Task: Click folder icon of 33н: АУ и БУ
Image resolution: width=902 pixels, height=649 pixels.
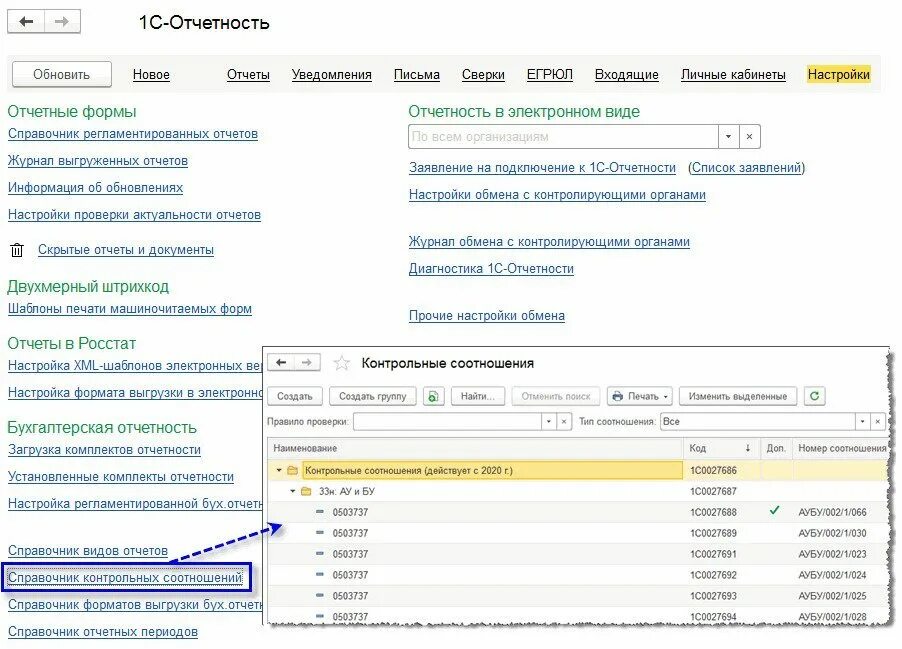Action: pyautogui.click(x=306, y=491)
